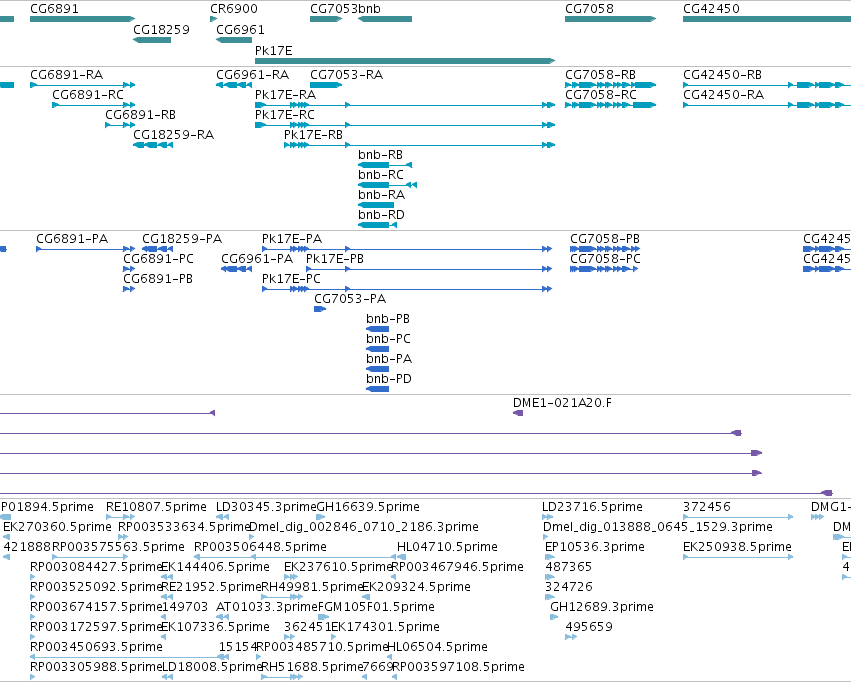Click the CG18259-PA protein label
851x682 pixels.
coord(182,239)
